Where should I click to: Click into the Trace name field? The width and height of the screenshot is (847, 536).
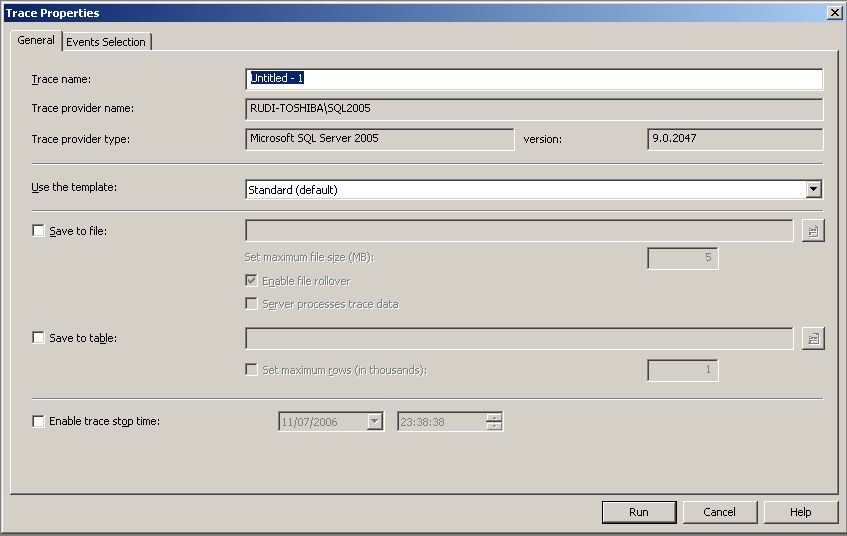tap(534, 79)
